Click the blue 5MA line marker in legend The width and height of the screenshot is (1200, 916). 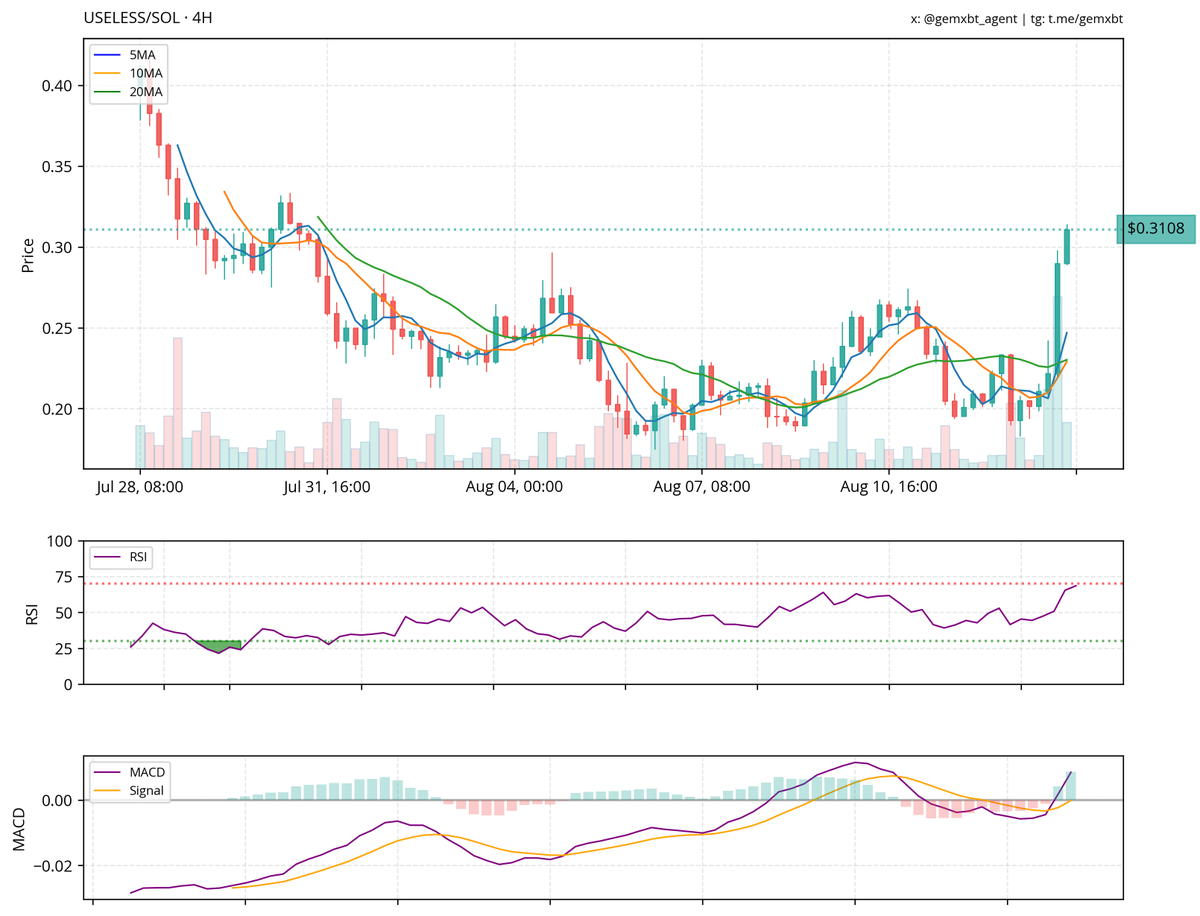105,53
